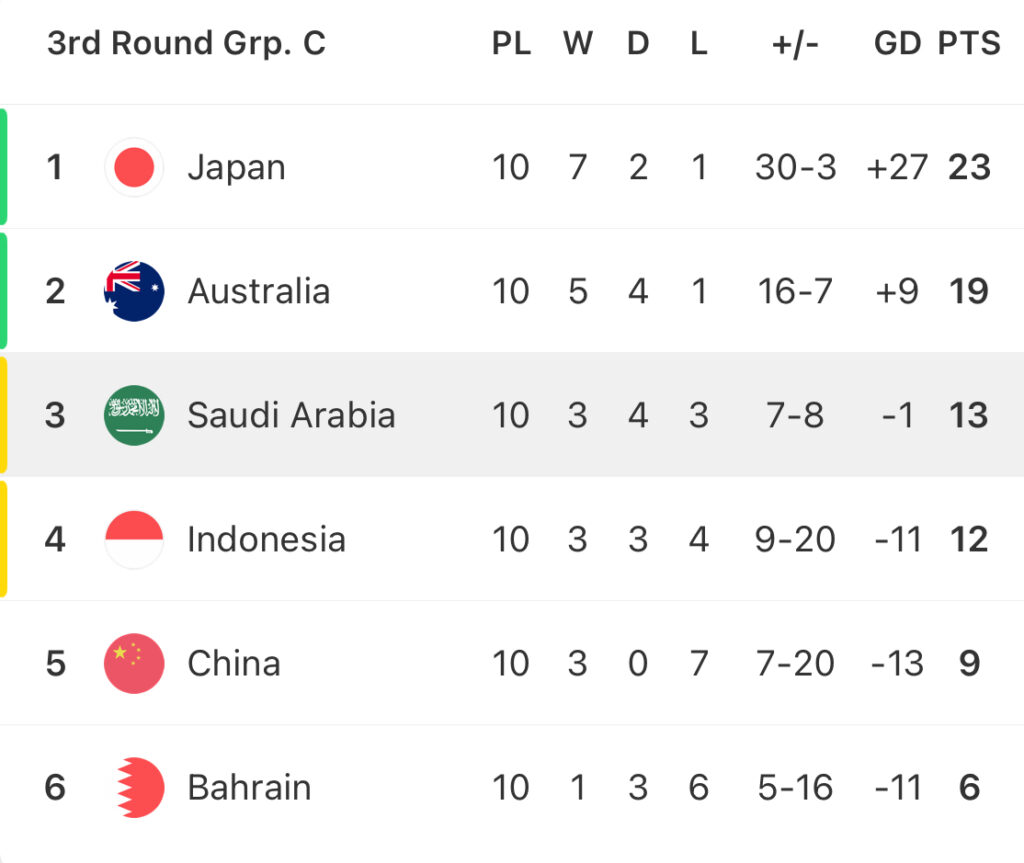Viewport: 1024px width, 863px height.
Task: Open the Indonesia team name
Action: [x=266, y=540]
